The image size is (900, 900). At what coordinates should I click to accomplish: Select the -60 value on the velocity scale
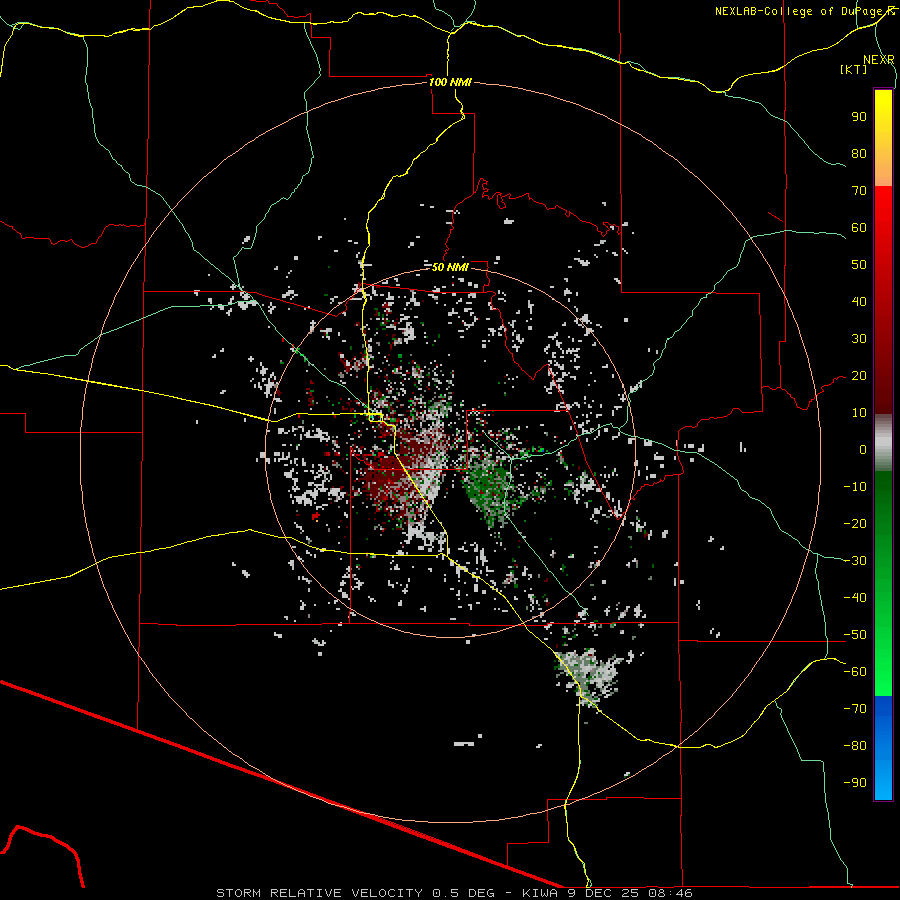pyautogui.click(x=855, y=672)
